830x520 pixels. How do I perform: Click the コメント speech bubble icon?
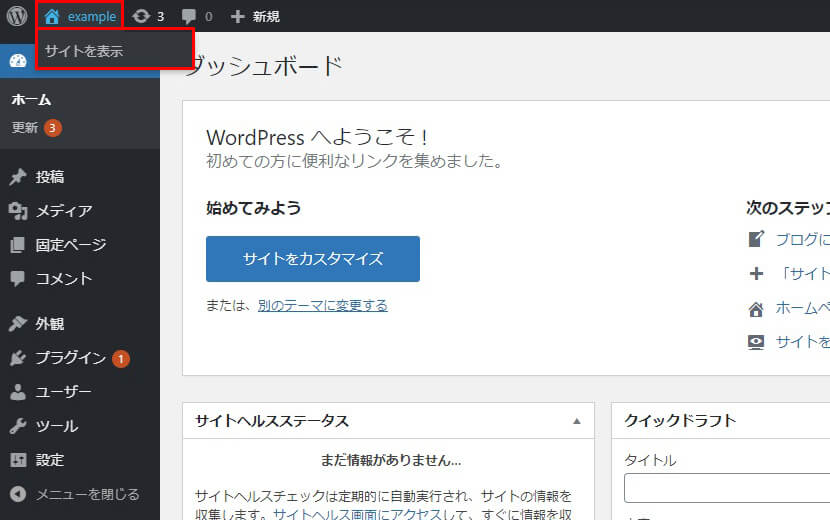coord(17,279)
